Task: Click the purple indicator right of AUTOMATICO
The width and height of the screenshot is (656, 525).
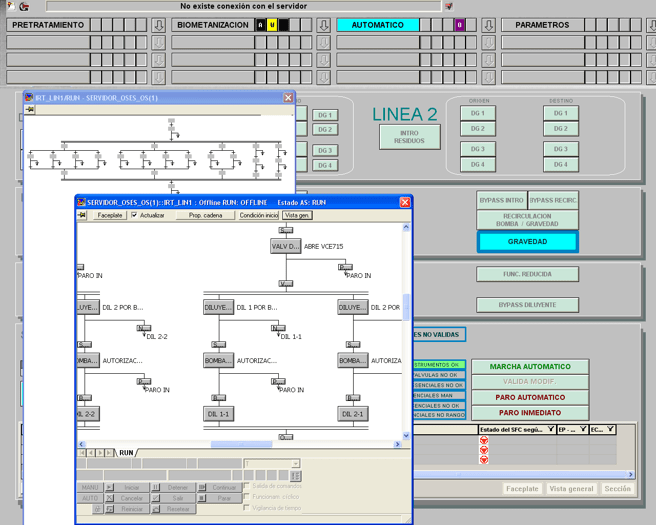Action: pyautogui.click(x=460, y=25)
